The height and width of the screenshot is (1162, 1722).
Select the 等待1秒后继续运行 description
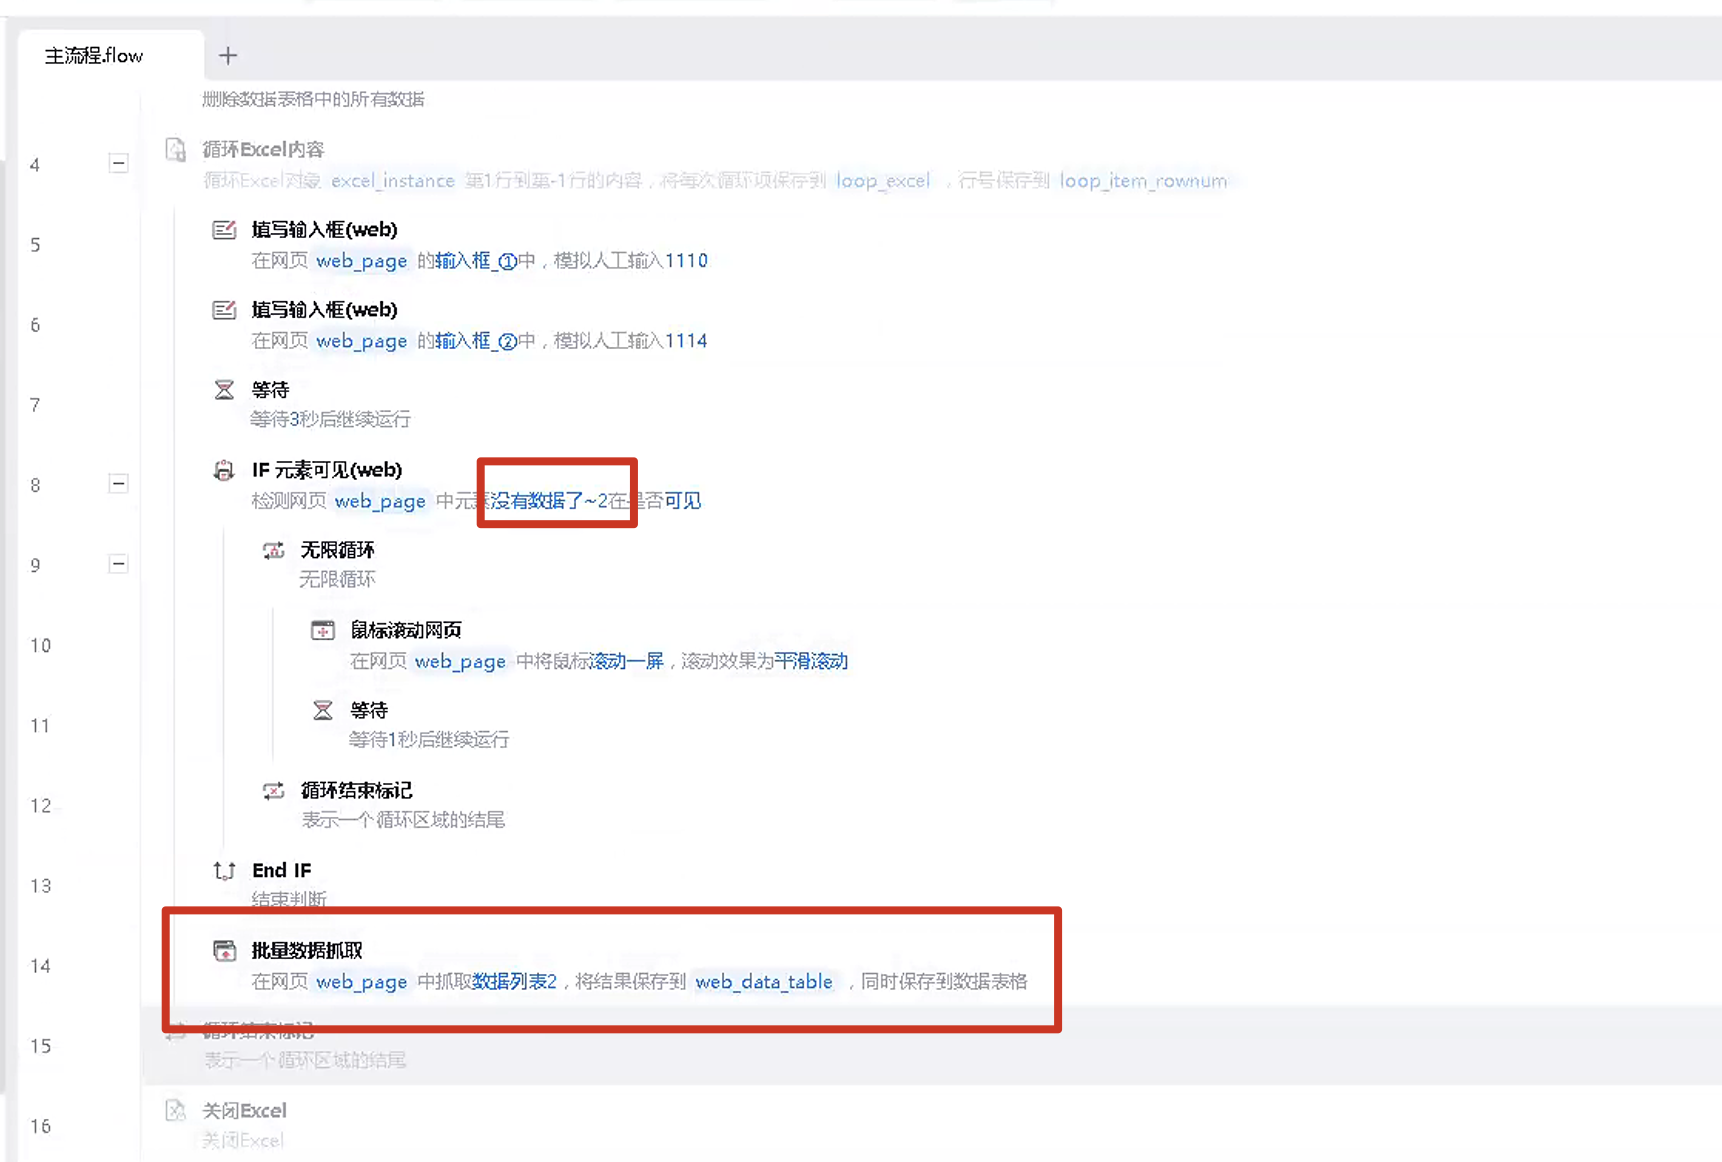(429, 739)
